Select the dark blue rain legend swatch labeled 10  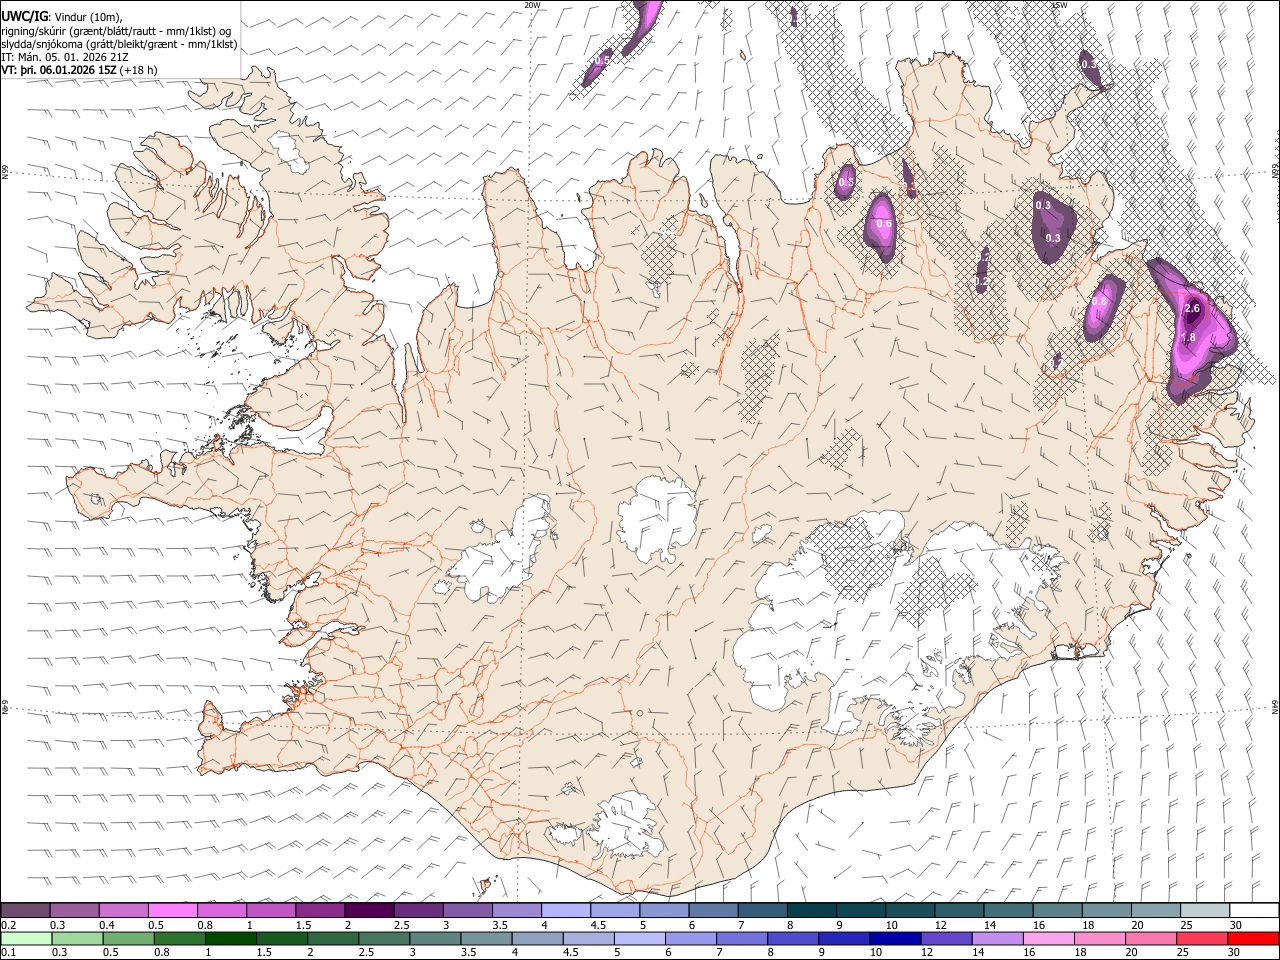[894, 938]
